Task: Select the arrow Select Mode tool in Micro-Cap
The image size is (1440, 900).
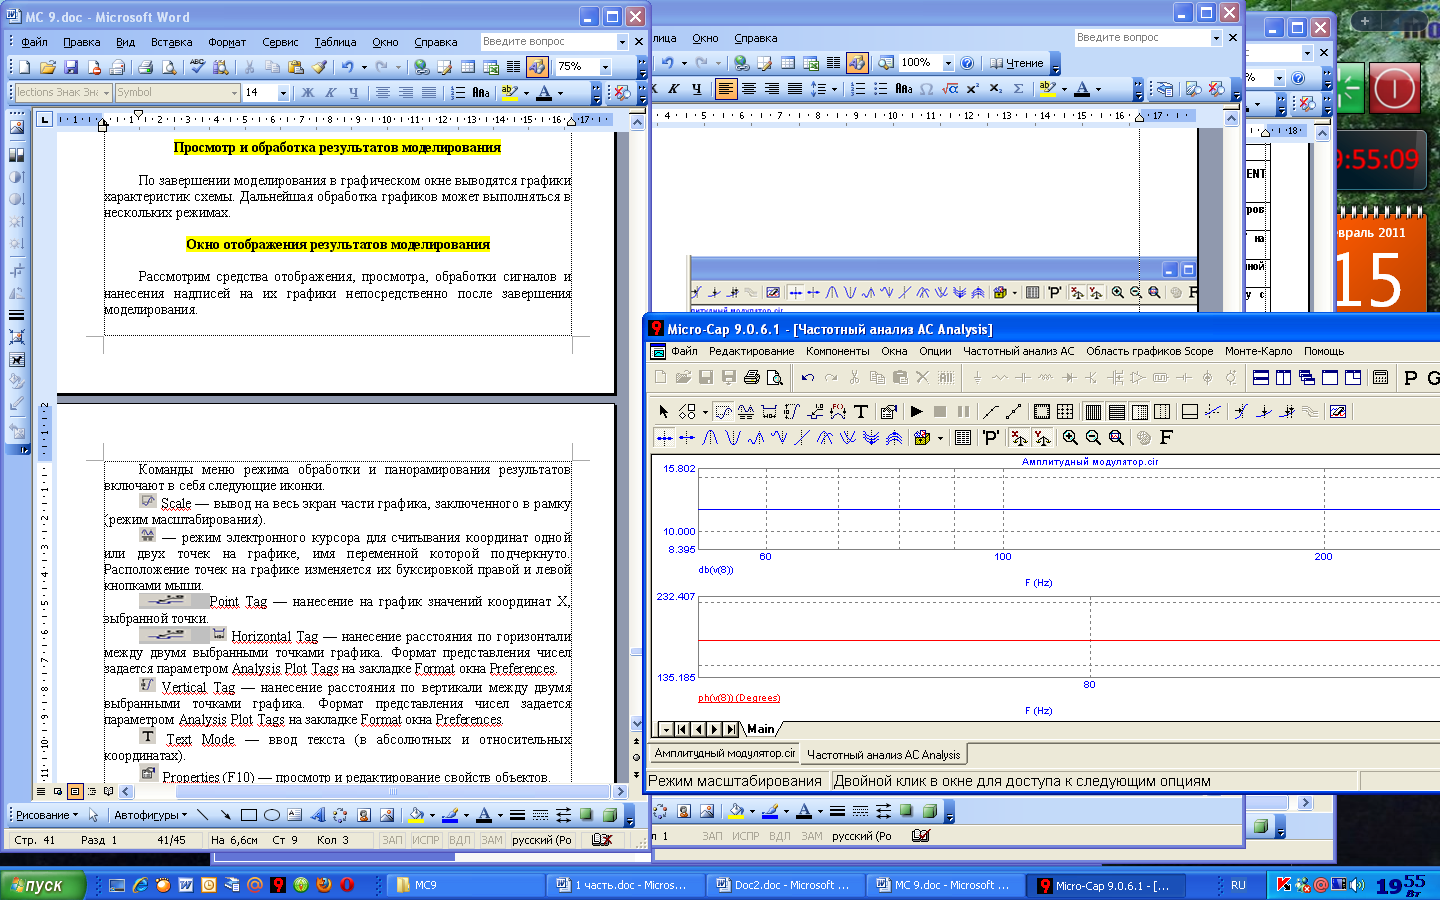Action: coord(663,411)
